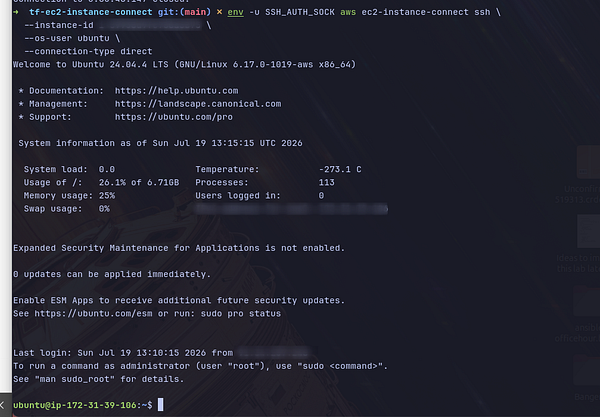The height and width of the screenshot is (417, 600).
Task: Click the 'To run a command as administrator' line
Action: point(201,366)
